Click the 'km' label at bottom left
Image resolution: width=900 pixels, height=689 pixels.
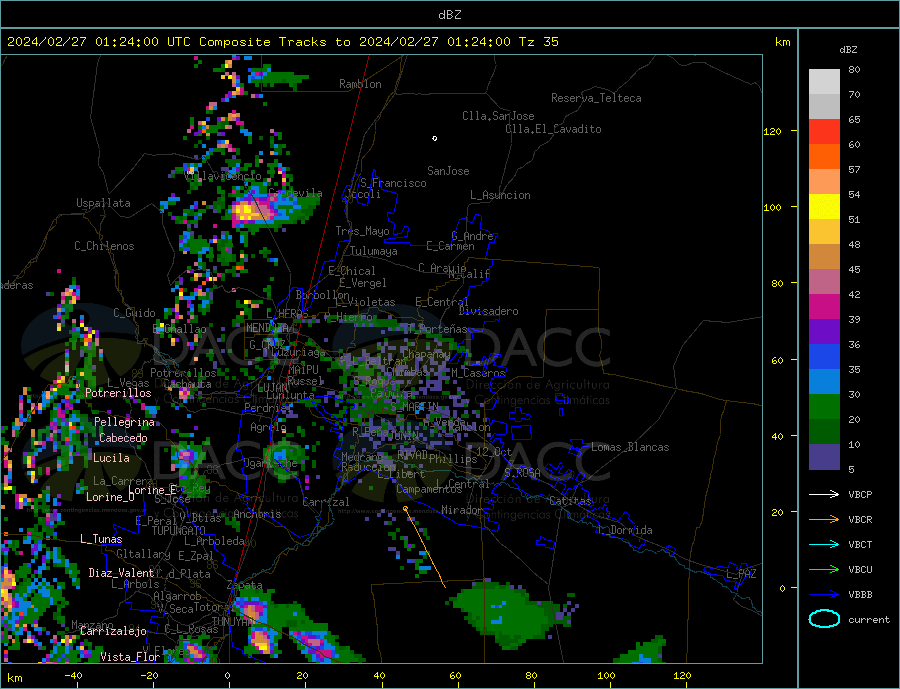15,678
